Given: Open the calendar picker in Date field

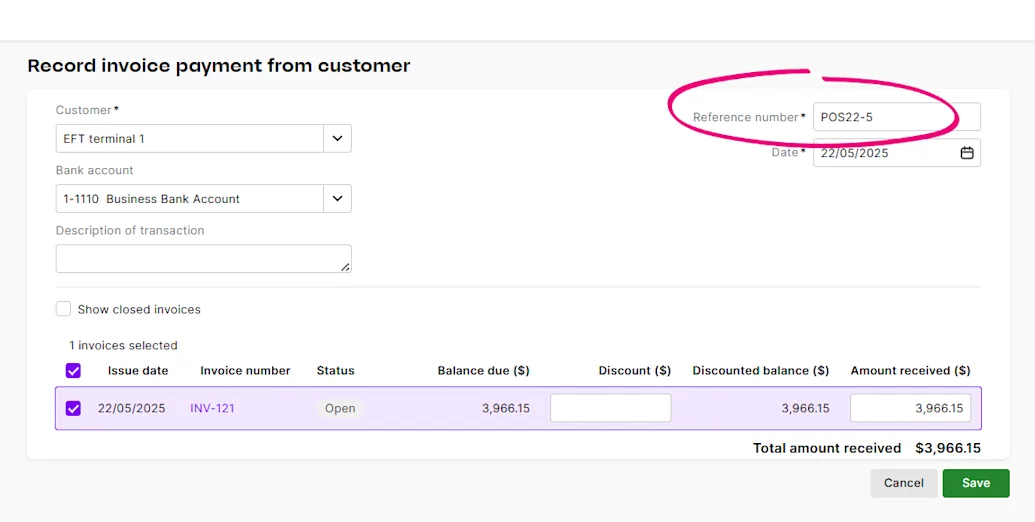Looking at the screenshot, I should (x=966, y=153).
